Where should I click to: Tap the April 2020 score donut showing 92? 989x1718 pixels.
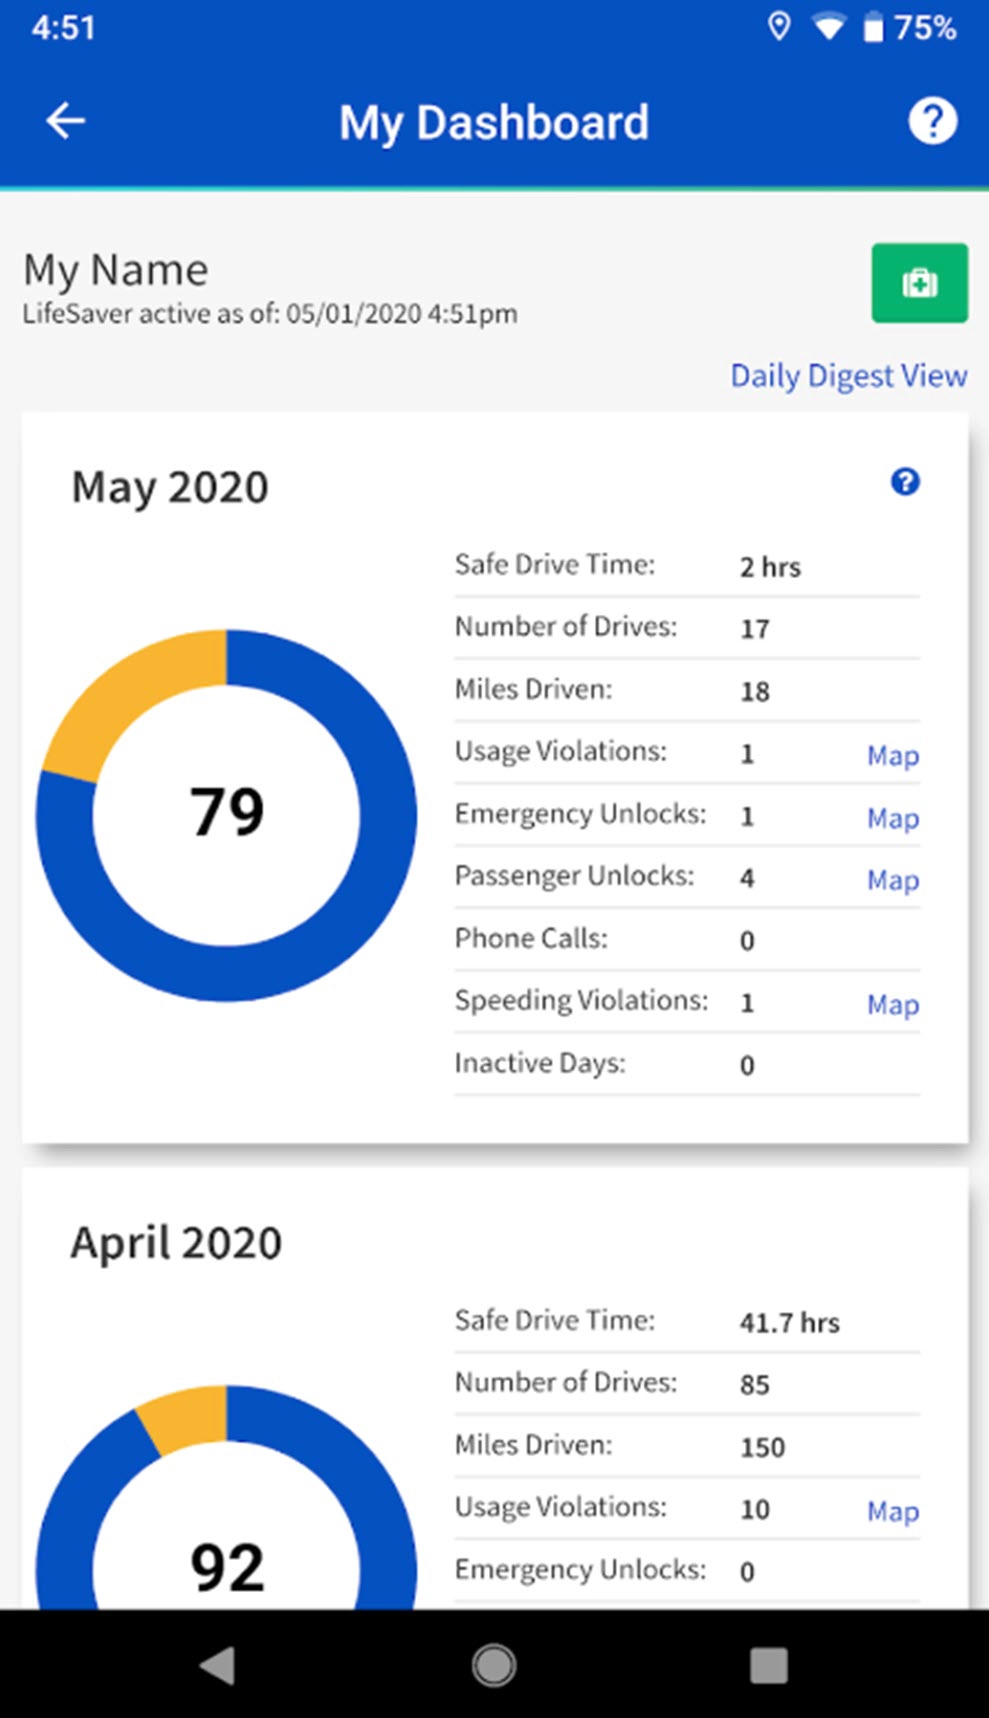(227, 1540)
